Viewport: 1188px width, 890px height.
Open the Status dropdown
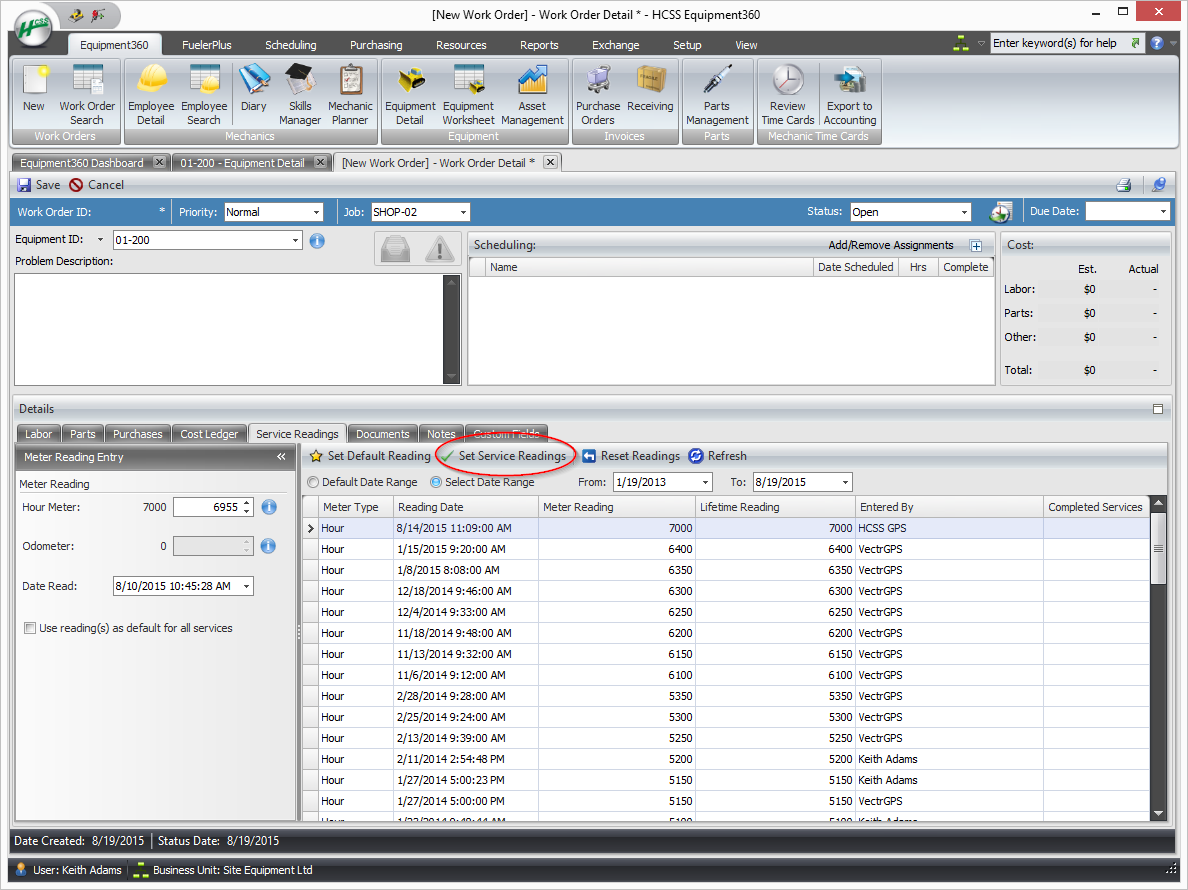pyautogui.click(x=964, y=212)
